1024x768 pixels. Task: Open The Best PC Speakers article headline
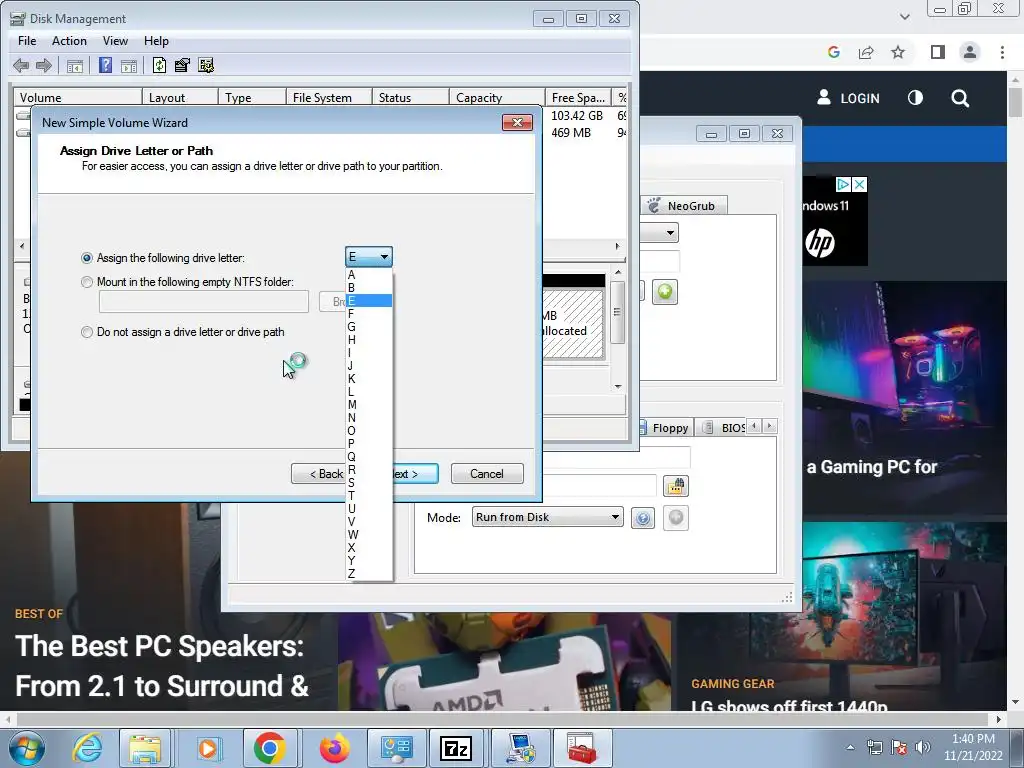161,665
